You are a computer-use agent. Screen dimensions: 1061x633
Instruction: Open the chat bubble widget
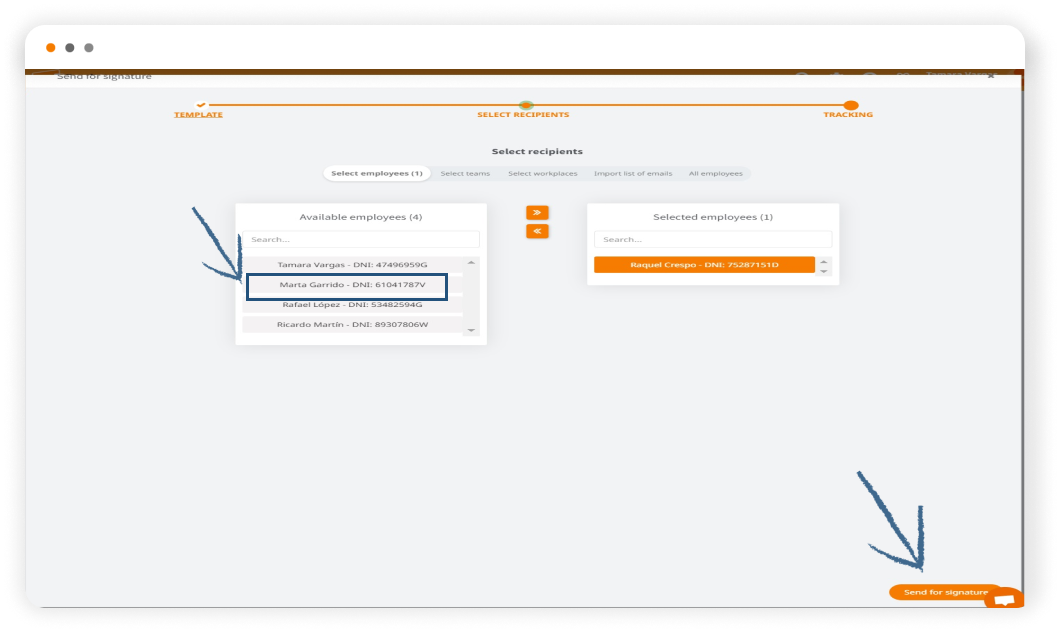pos(1004,599)
